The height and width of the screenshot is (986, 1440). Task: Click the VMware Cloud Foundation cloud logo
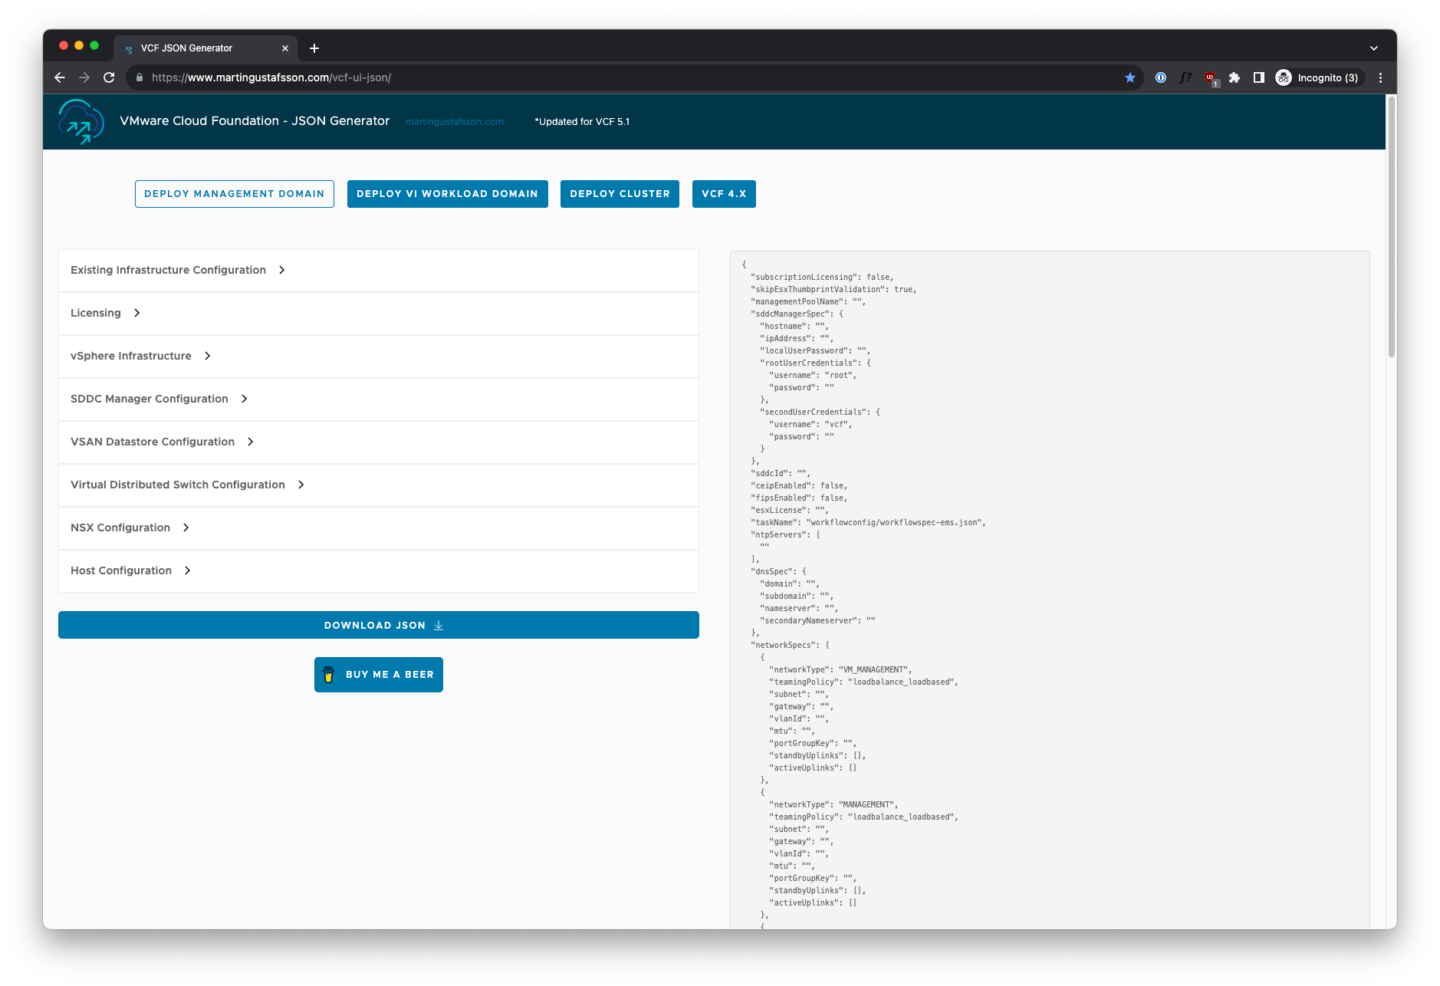pos(81,121)
